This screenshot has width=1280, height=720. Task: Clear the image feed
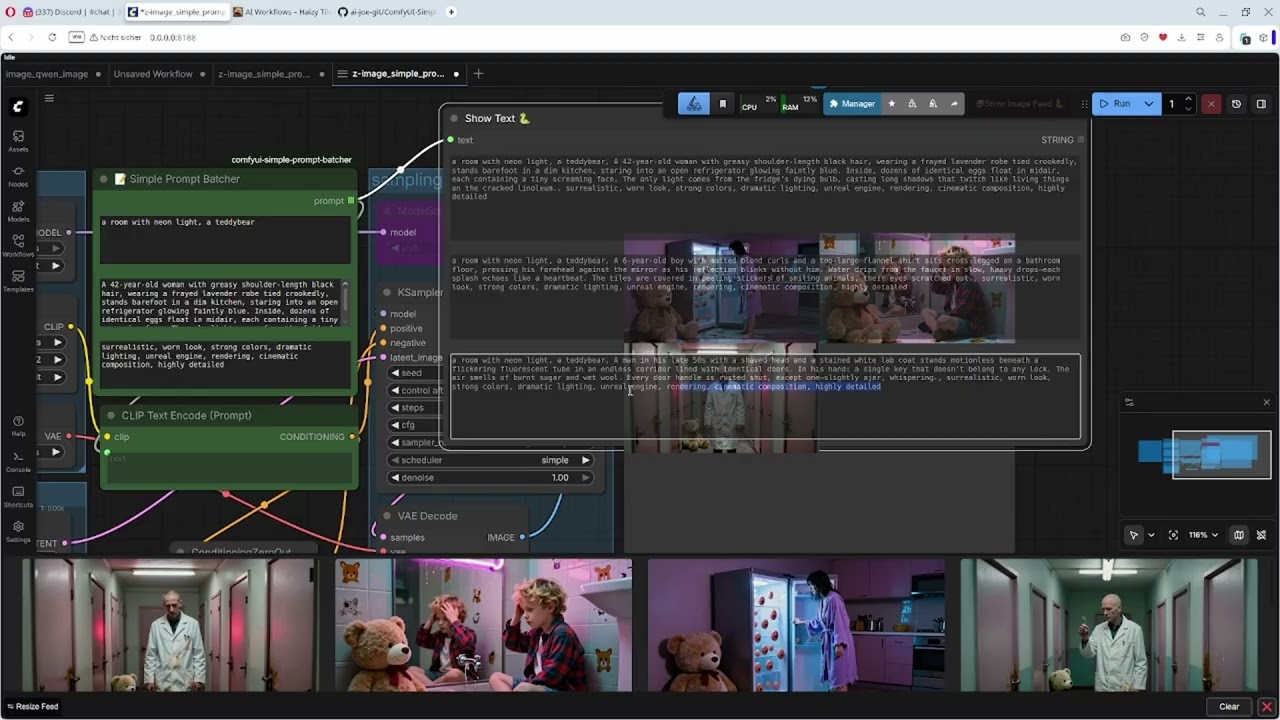[1229, 707]
